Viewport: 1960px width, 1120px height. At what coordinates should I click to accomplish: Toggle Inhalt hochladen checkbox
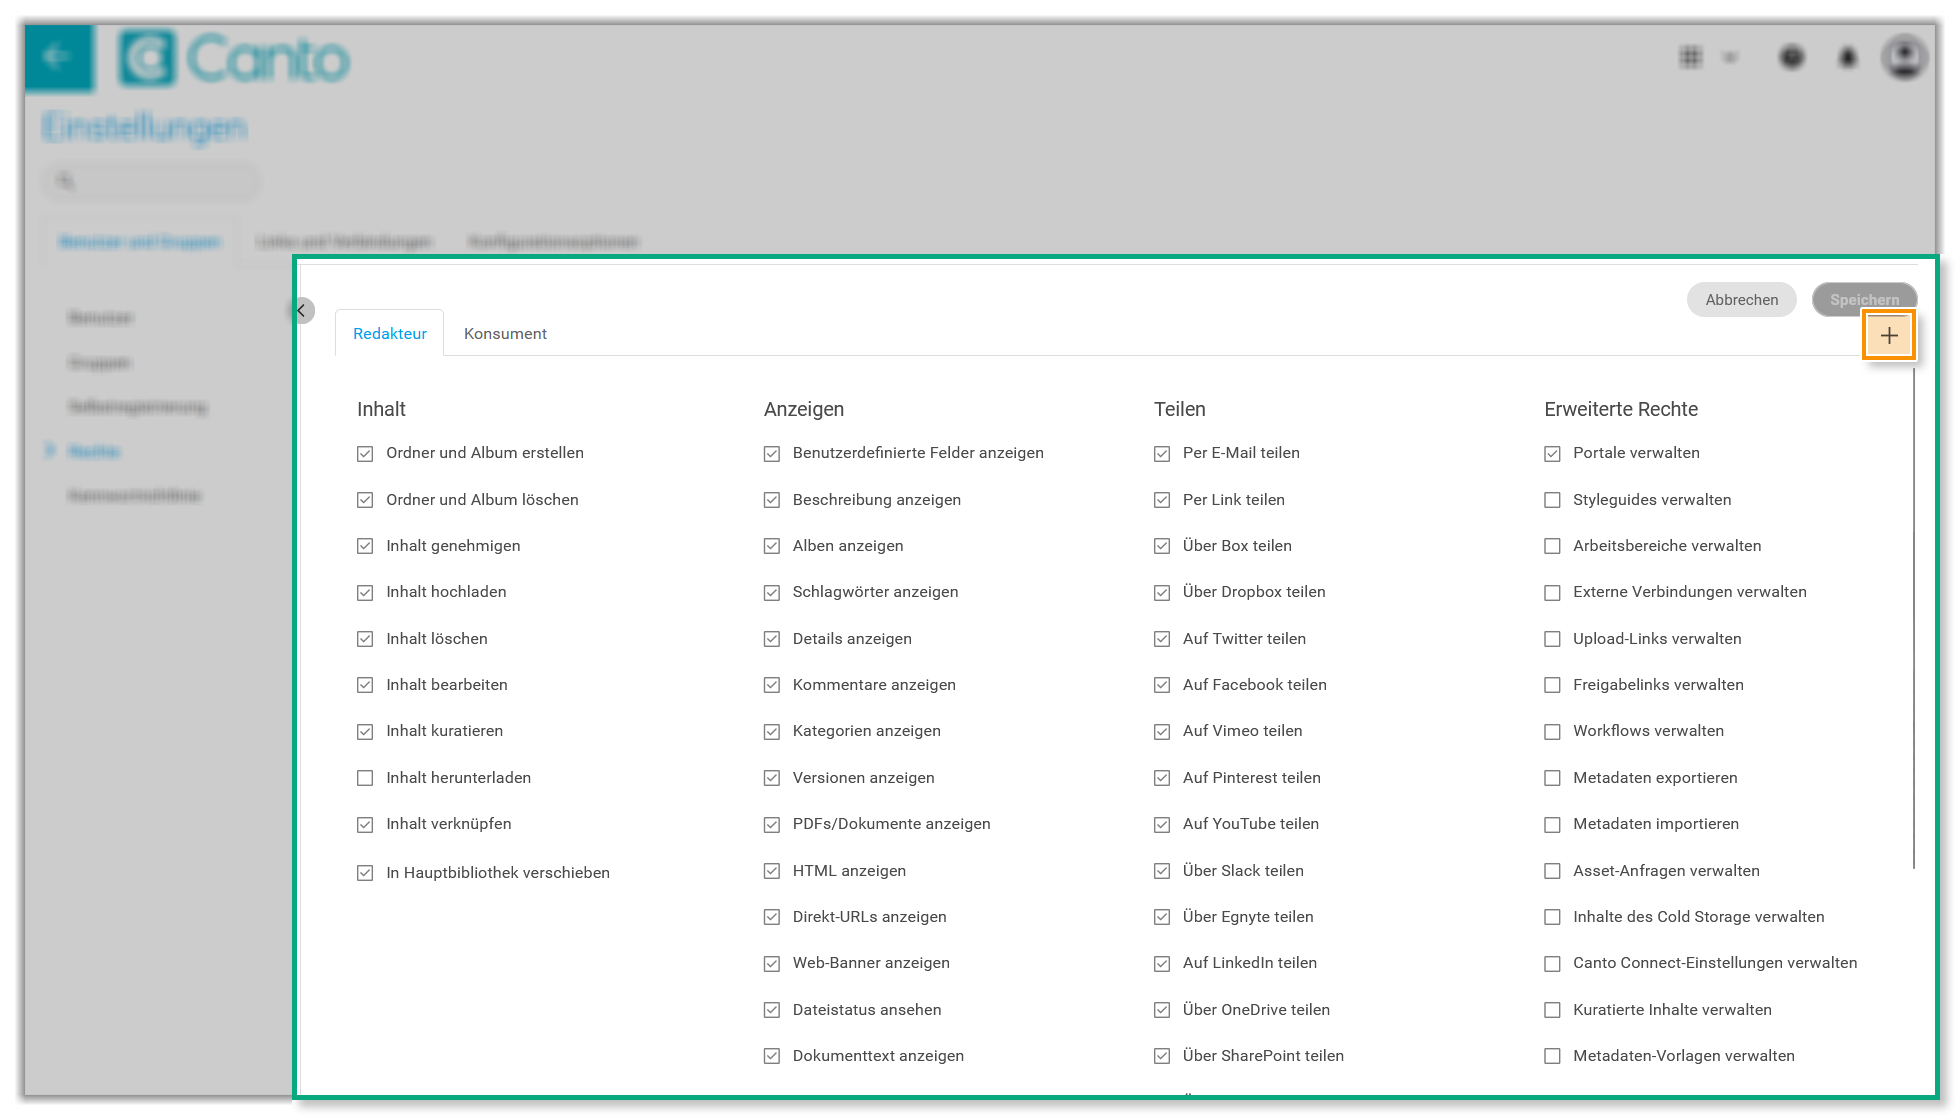tap(365, 592)
